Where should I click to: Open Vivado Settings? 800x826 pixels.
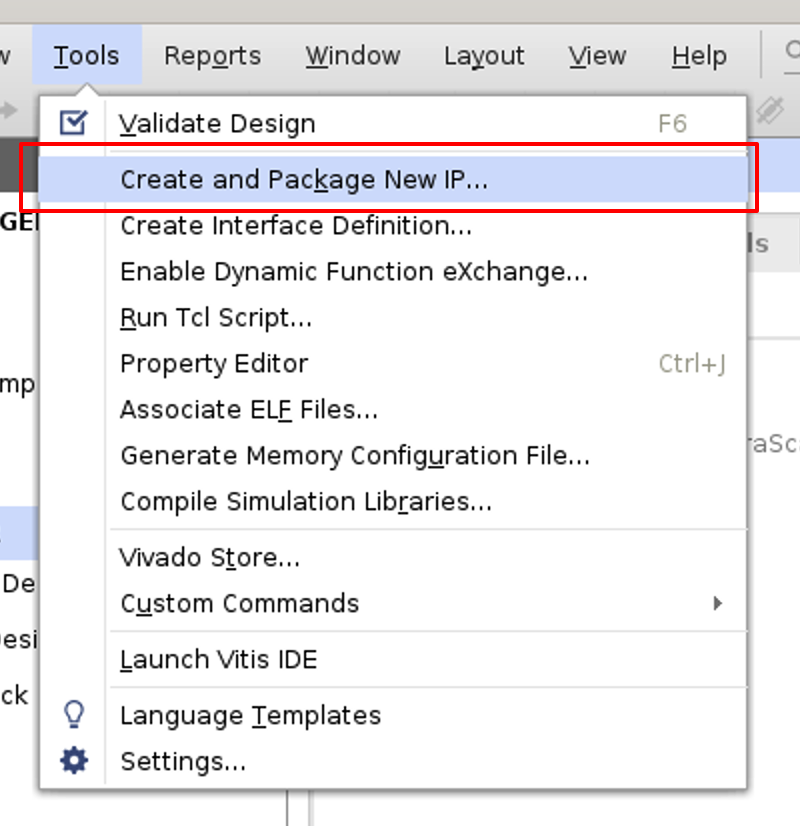pyautogui.click(x=183, y=760)
